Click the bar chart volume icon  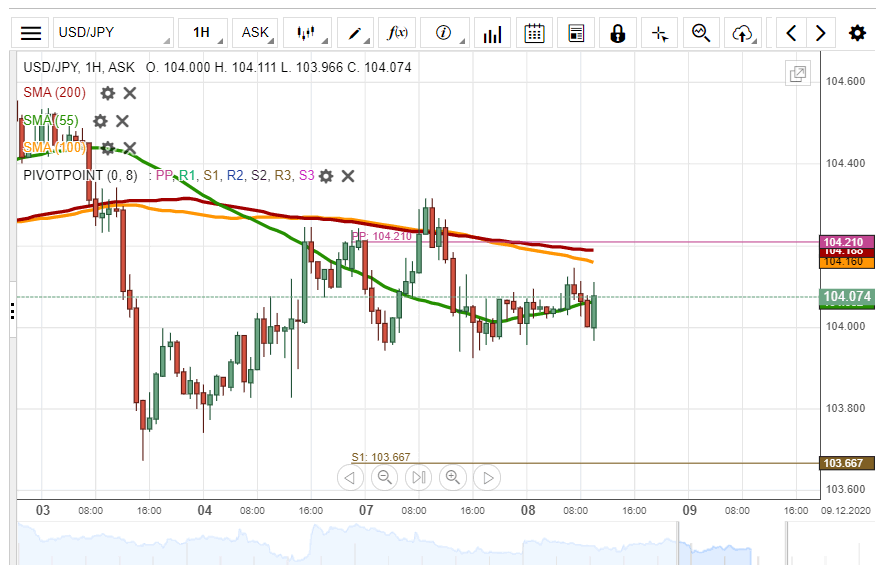pyautogui.click(x=492, y=33)
